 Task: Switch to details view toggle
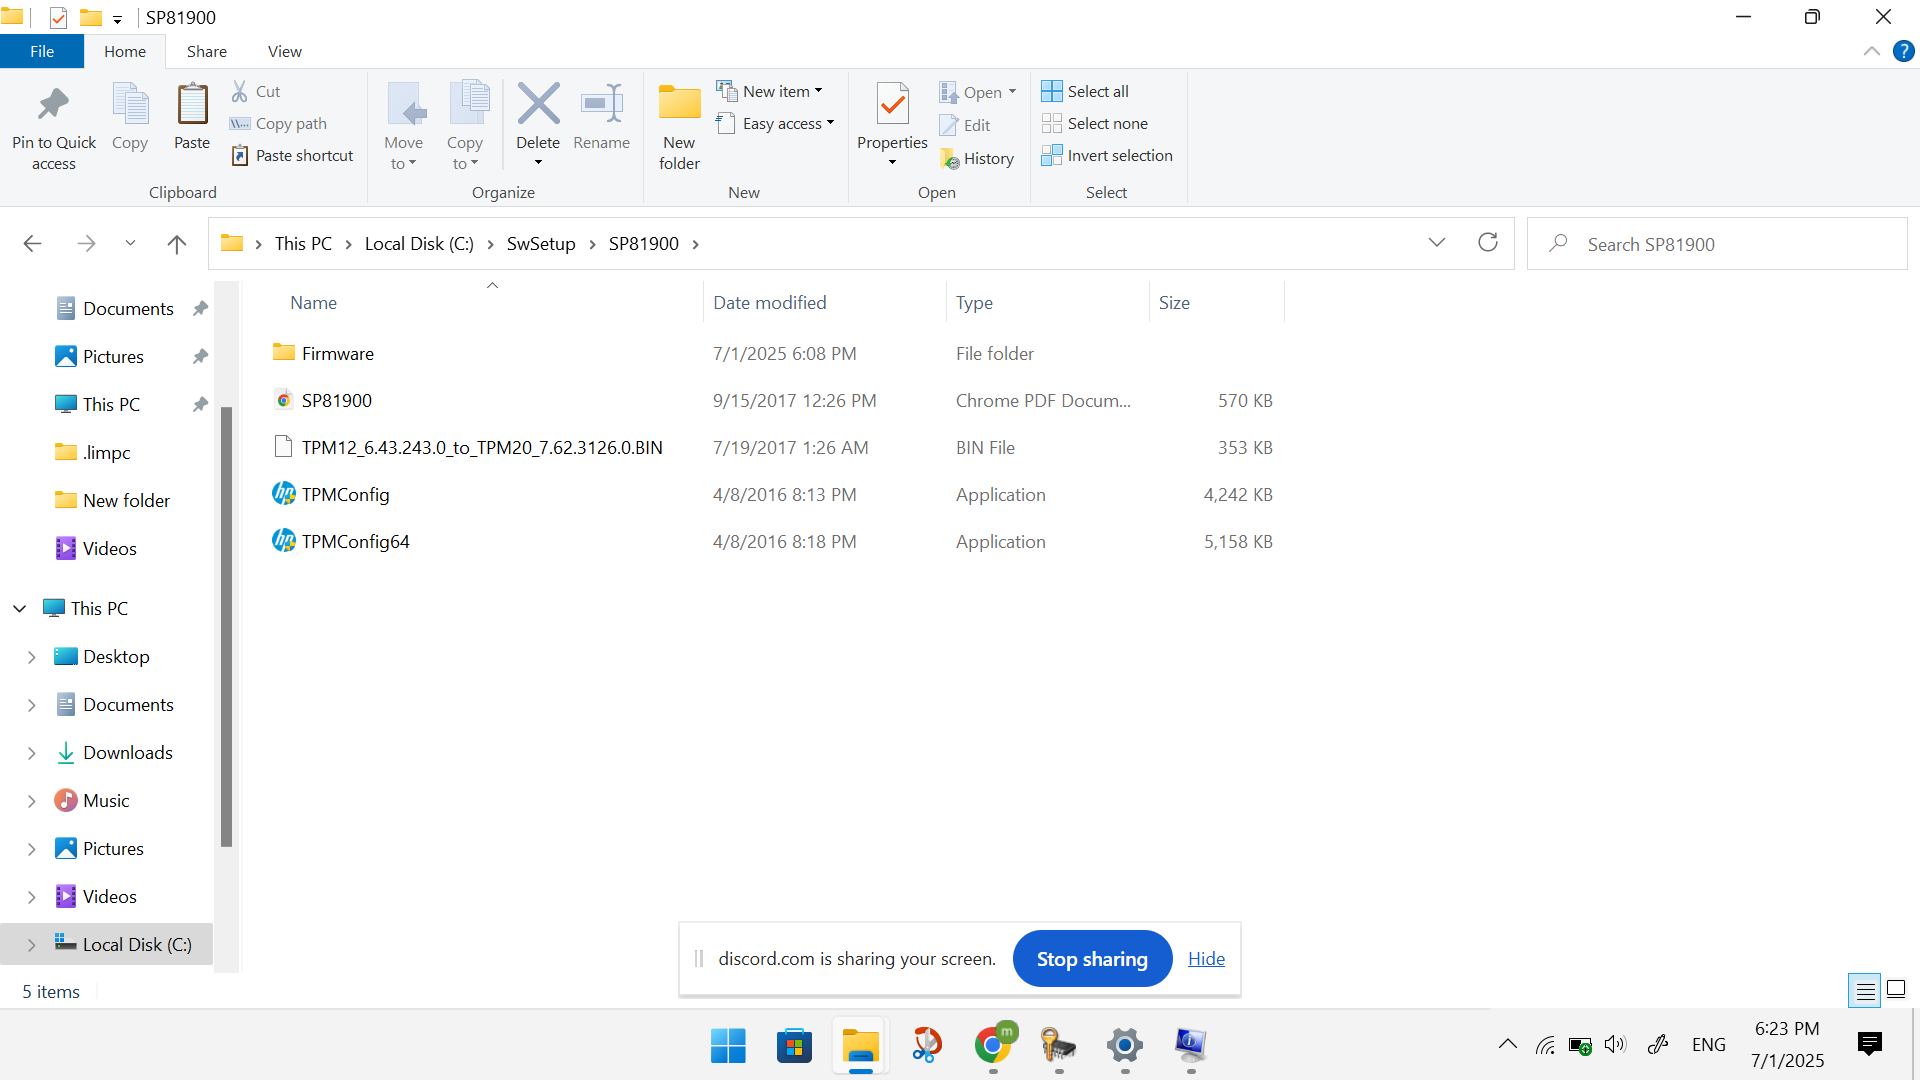[1865, 990]
